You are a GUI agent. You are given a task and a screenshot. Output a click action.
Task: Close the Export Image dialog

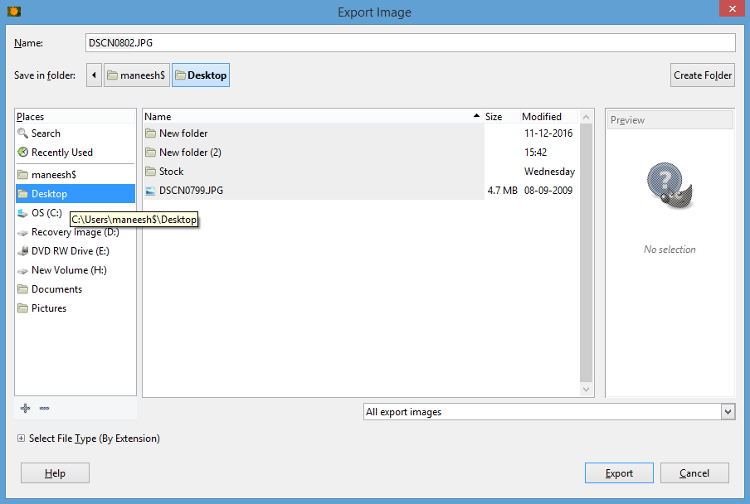[x=732, y=9]
